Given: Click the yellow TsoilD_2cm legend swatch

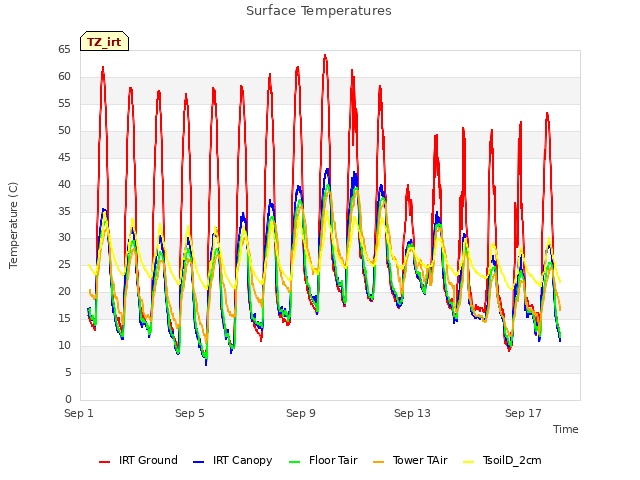Looking at the screenshot, I should point(469,462).
